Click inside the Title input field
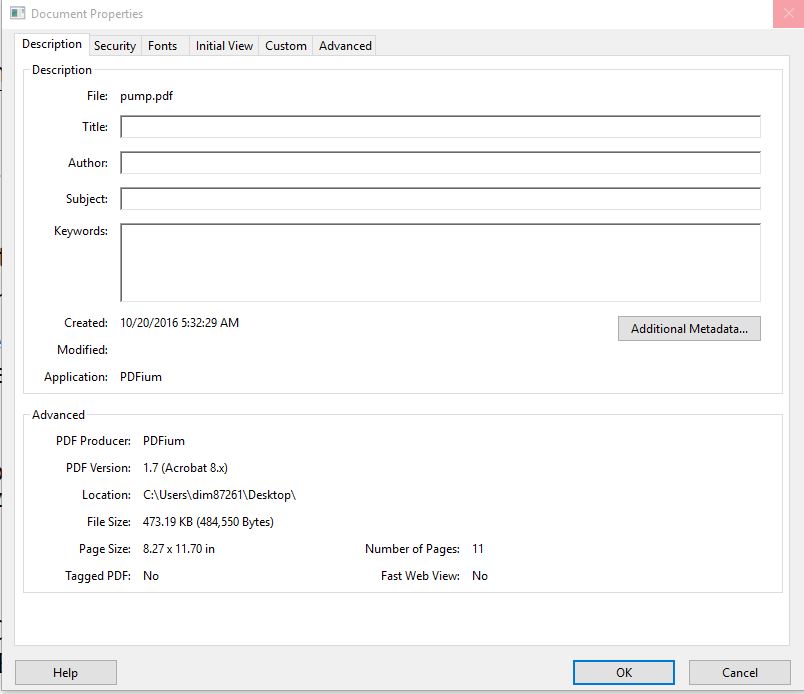Viewport: 804px width, 694px height. (x=440, y=127)
